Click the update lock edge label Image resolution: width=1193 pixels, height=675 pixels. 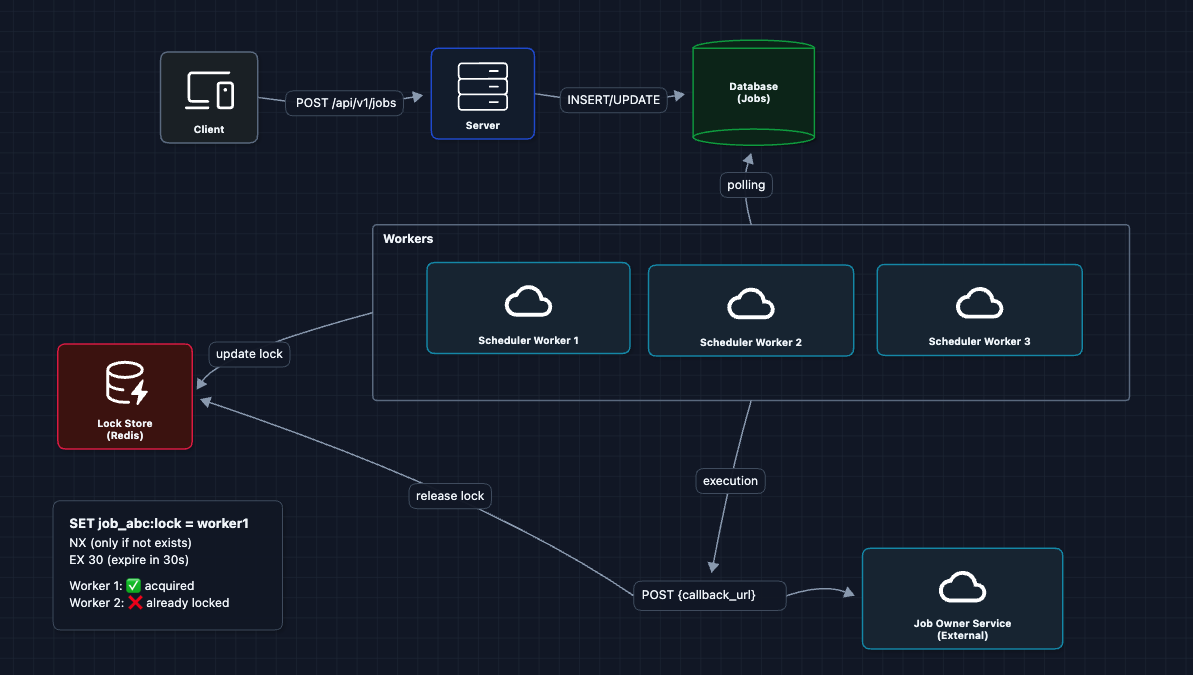click(x=249, y=354)
